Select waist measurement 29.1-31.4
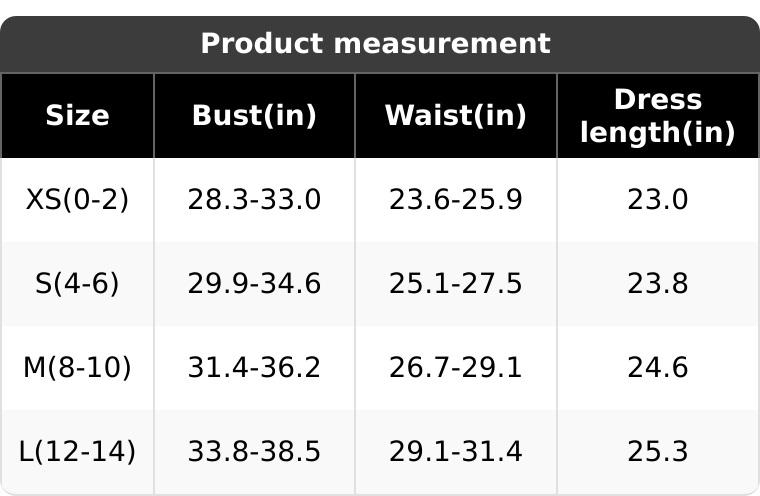Image resolution: width=760 pixels, height=496 pixels. (455, 452)
